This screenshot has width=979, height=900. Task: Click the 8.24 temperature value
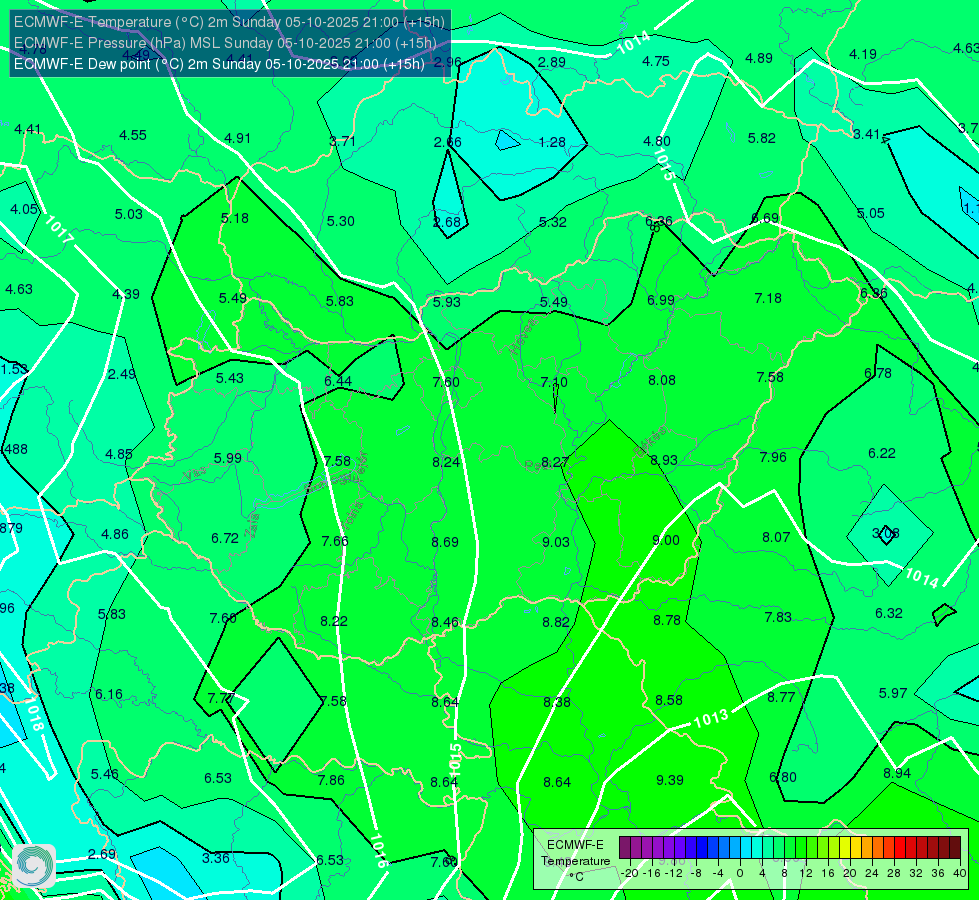click(x=446, y=462)
